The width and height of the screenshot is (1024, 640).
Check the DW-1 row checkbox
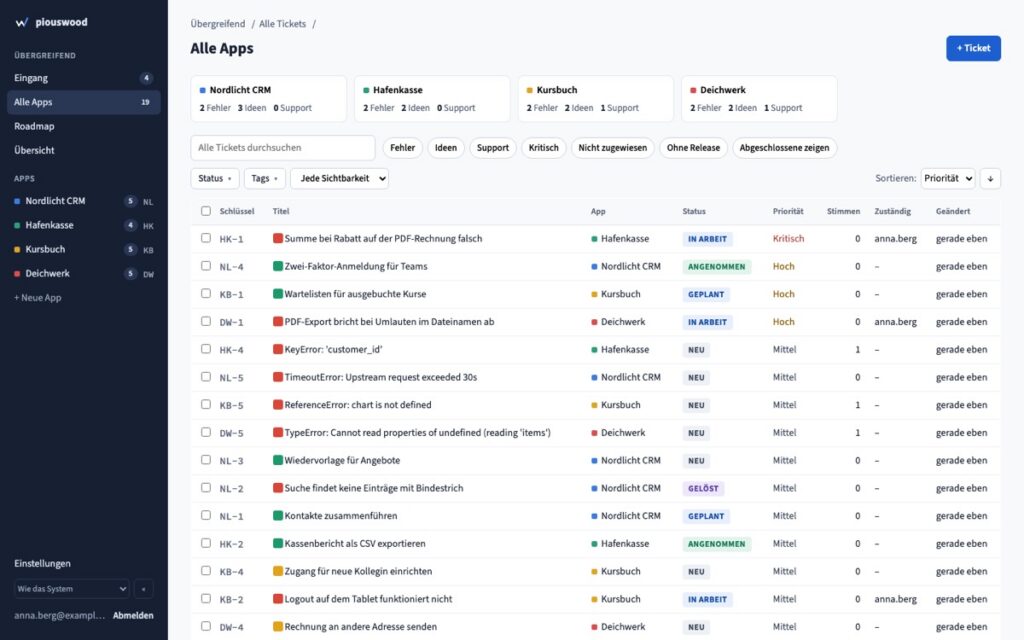click(x=206, y=321)
